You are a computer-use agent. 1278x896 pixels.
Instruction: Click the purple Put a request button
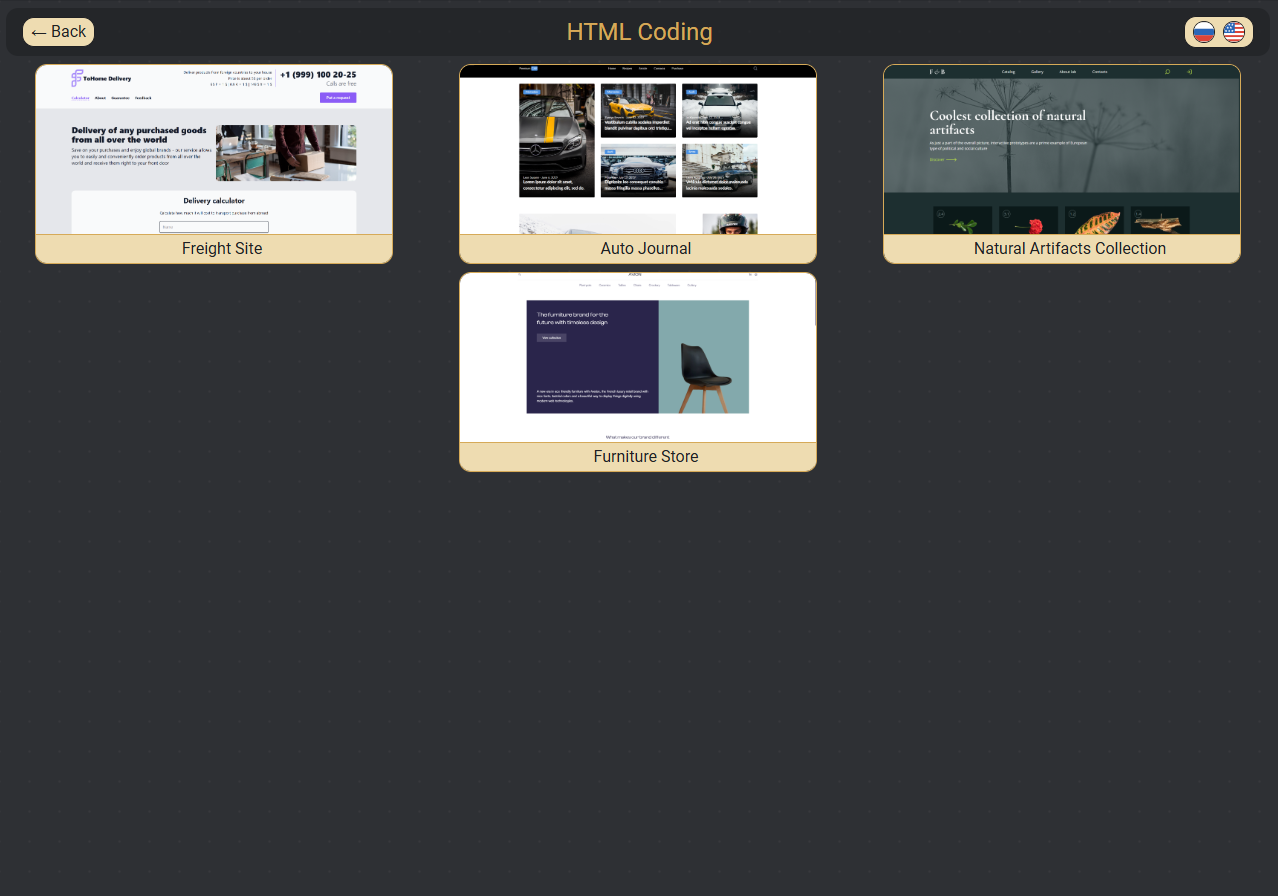(x=338, y=98)
